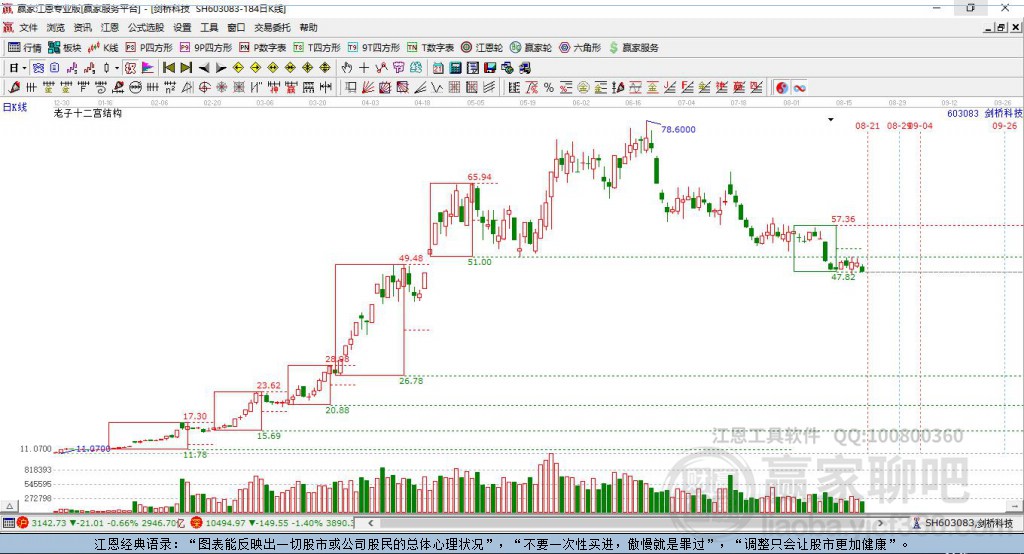The image size is (1024, 554).
Task: Step chart right with black arrow
Action: pos(221,68)
